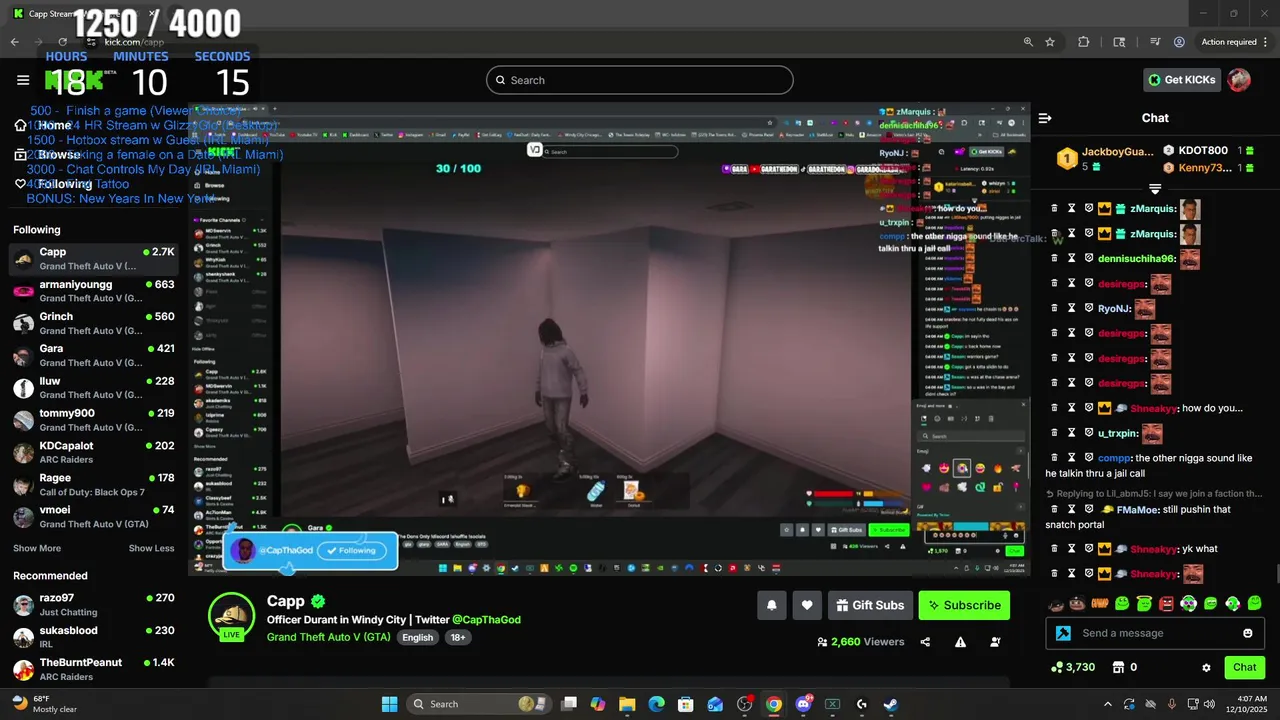Click the green Subscribe button
The width and height of the screenshot is (1280, 720).
click(x=964, y=605)
